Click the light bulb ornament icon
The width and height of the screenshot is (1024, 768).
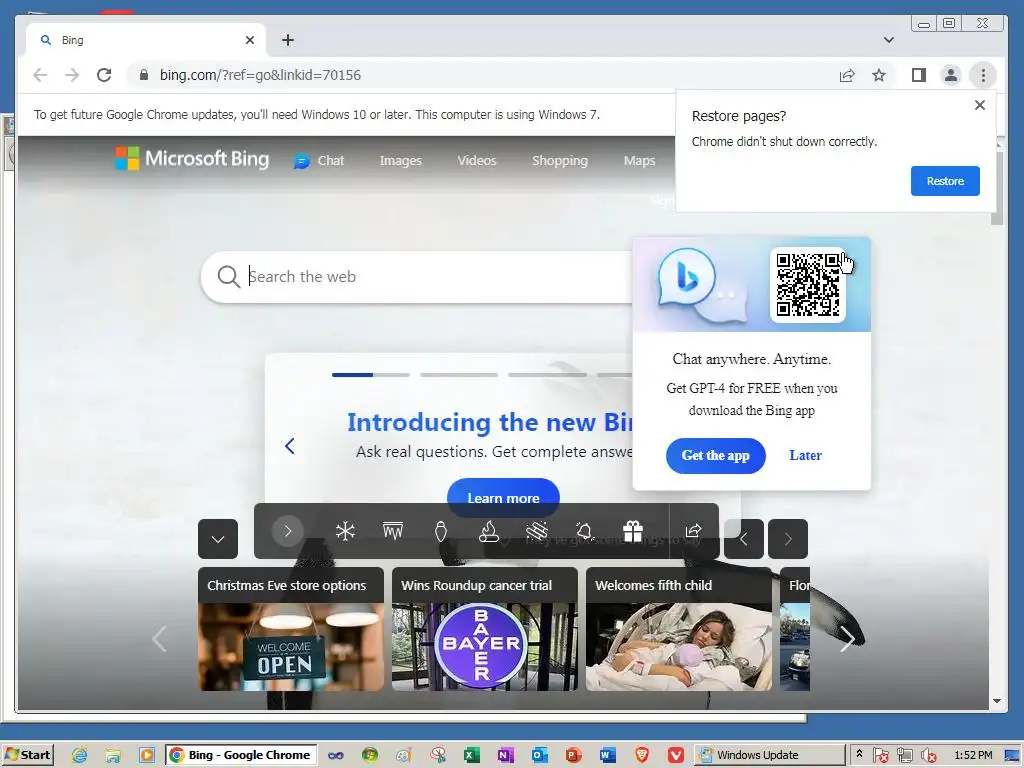tap(441, 531)
